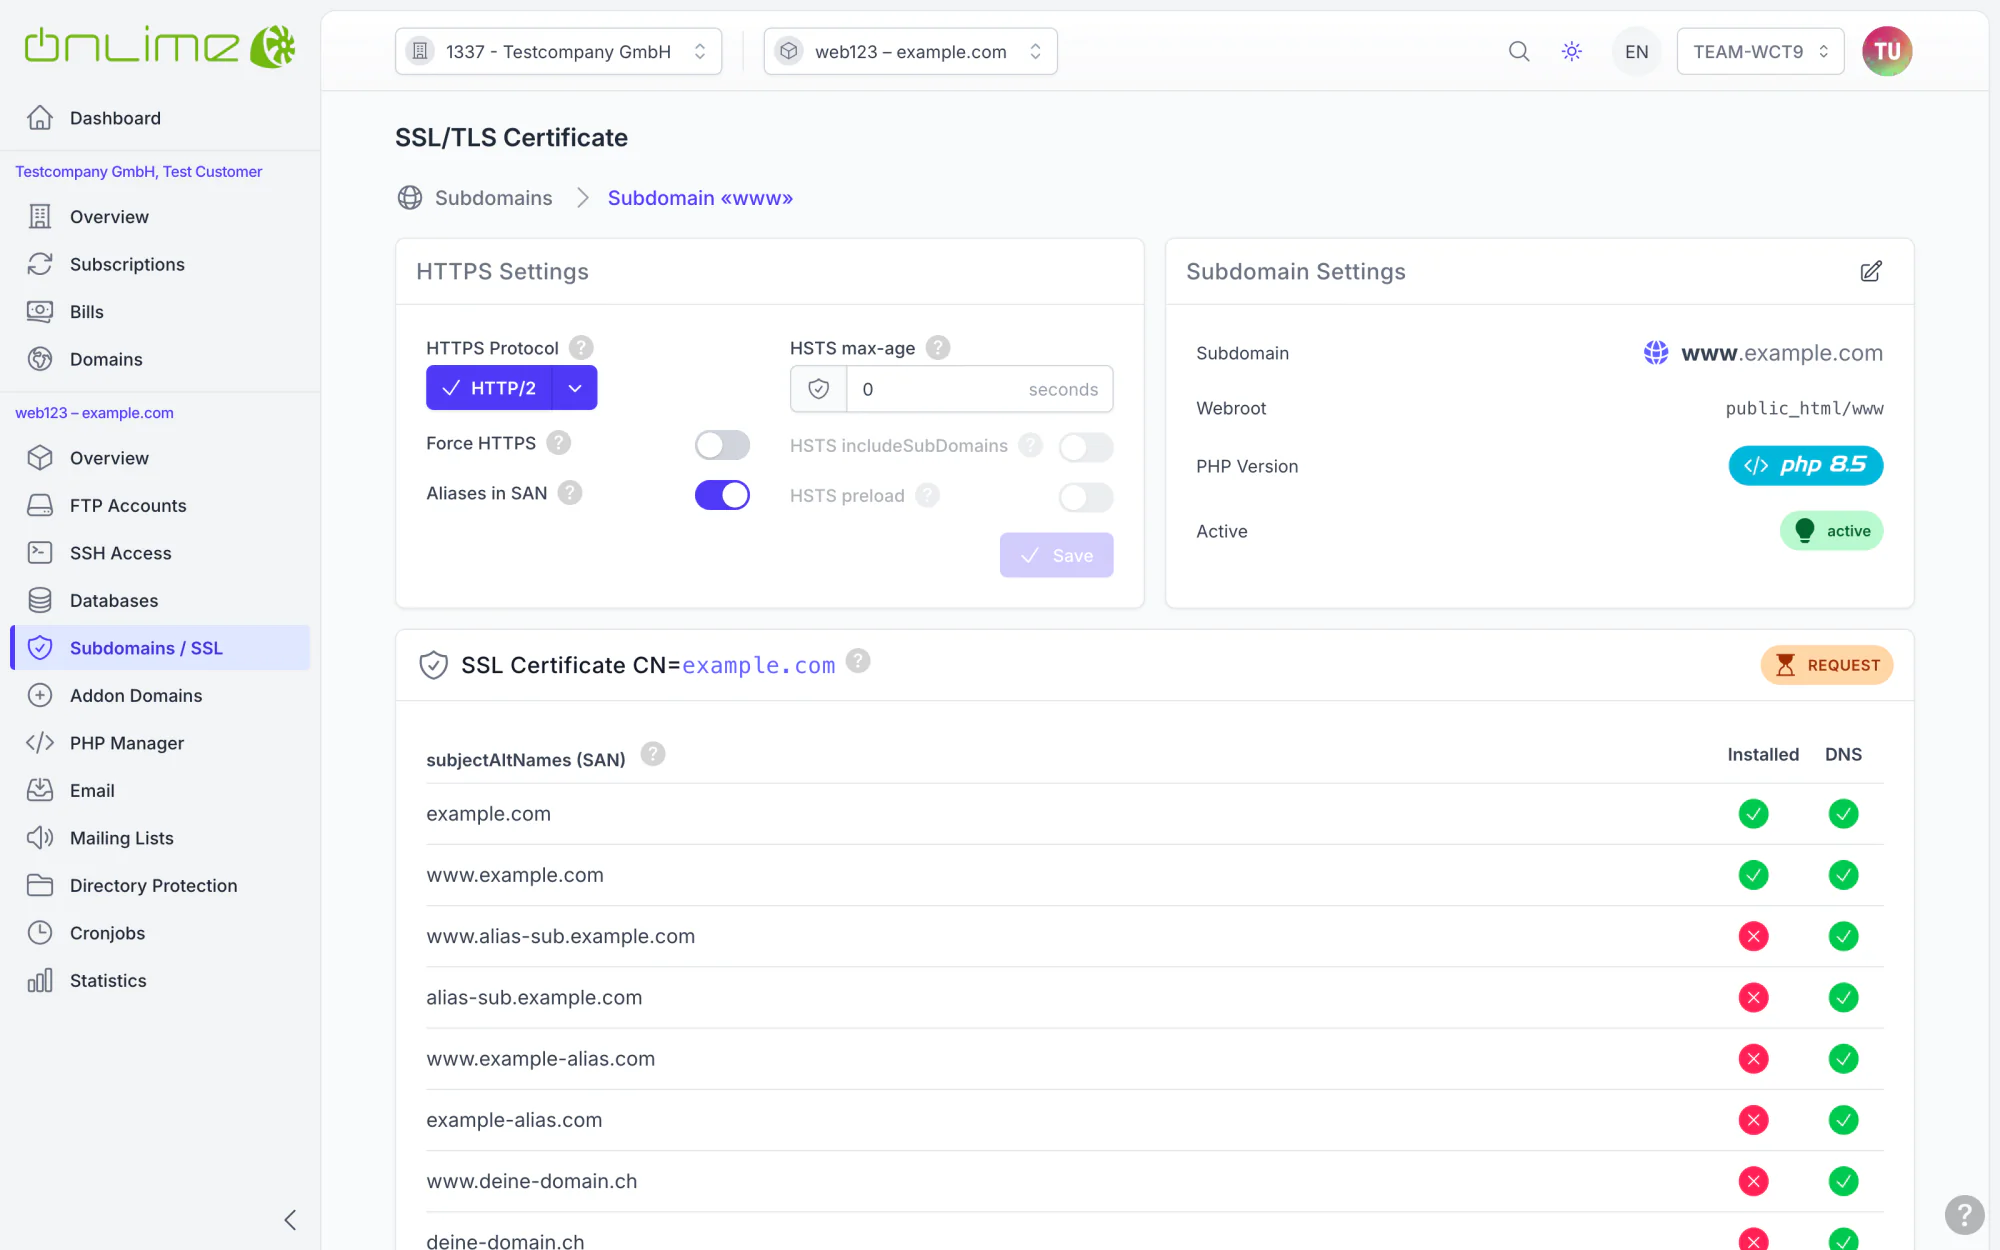This screenshot has width=2000, height=1250.
Task: Click the REQUEST certificate button
Action: click(1827, 665)
